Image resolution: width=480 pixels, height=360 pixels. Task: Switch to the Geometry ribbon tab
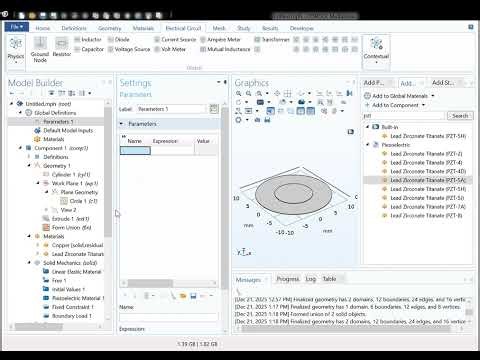pyautogui.click(x=110, y=28)
